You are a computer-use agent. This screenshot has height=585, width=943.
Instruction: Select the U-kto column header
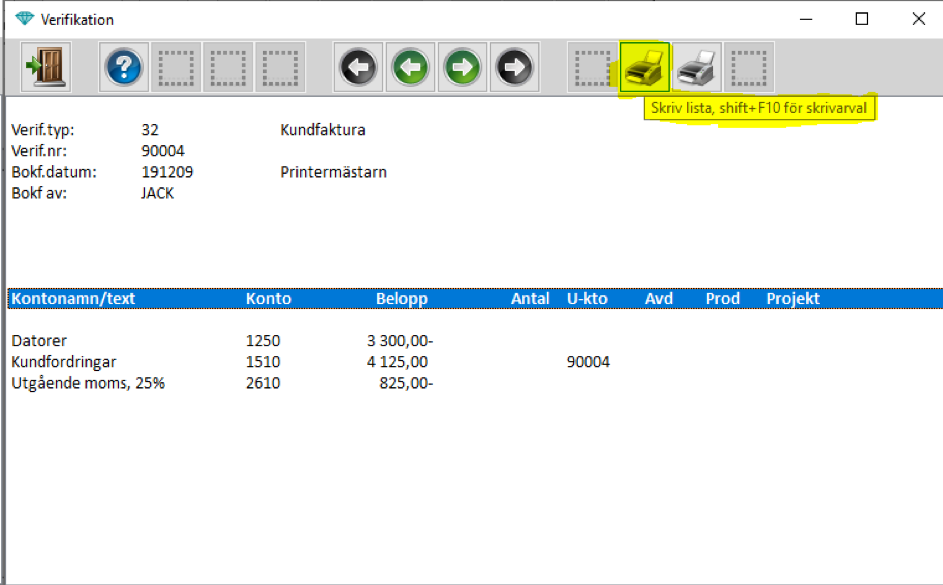pos(587,299)
